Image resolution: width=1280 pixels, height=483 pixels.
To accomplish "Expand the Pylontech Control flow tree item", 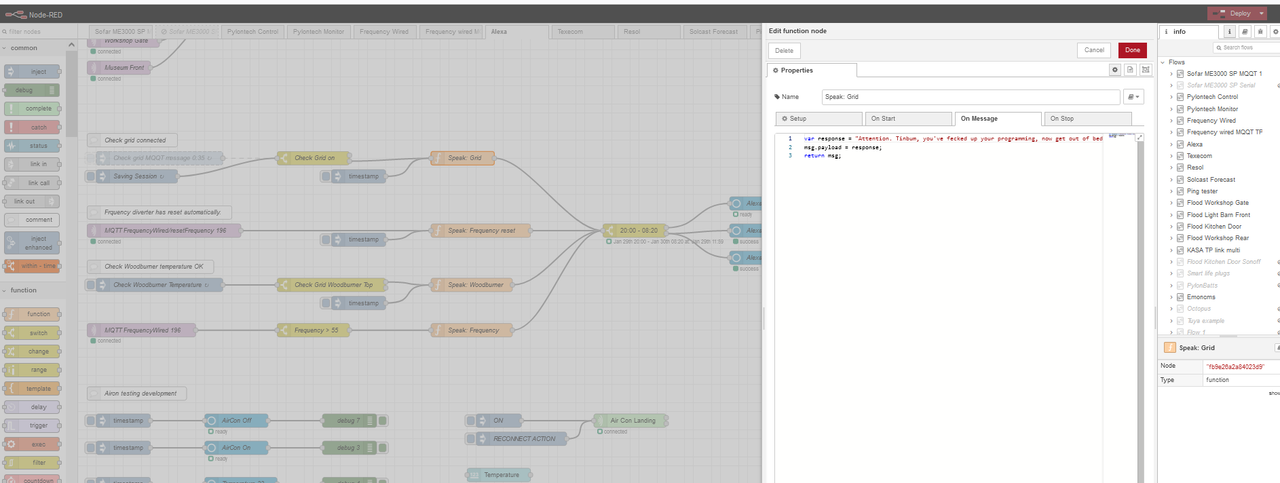I will 1172,97.
